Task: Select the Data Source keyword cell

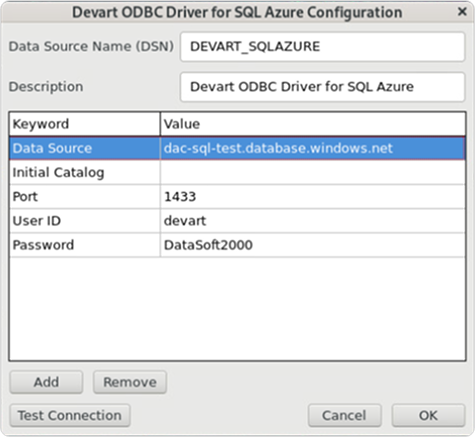Action: point(85,148)
